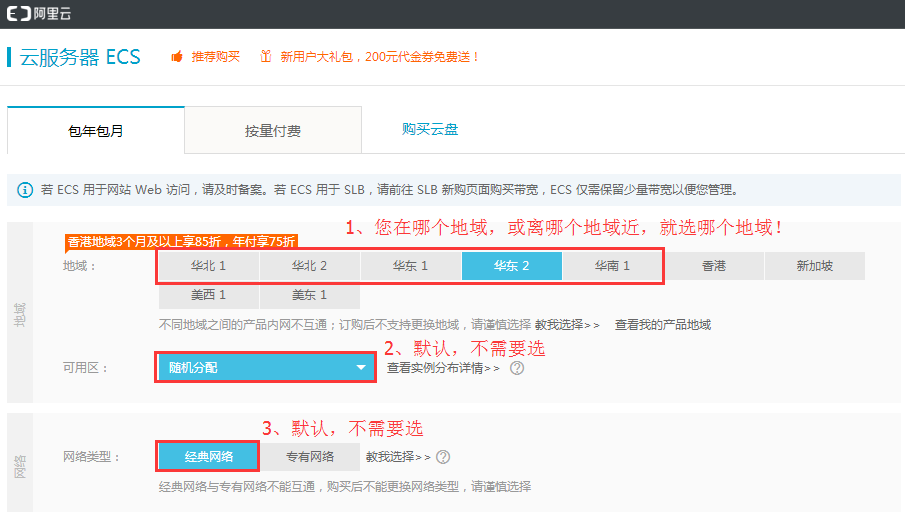The image size is (905, 512).
Task: Click the thumbs-up recommend purchase icon
Action: (177, 57)
